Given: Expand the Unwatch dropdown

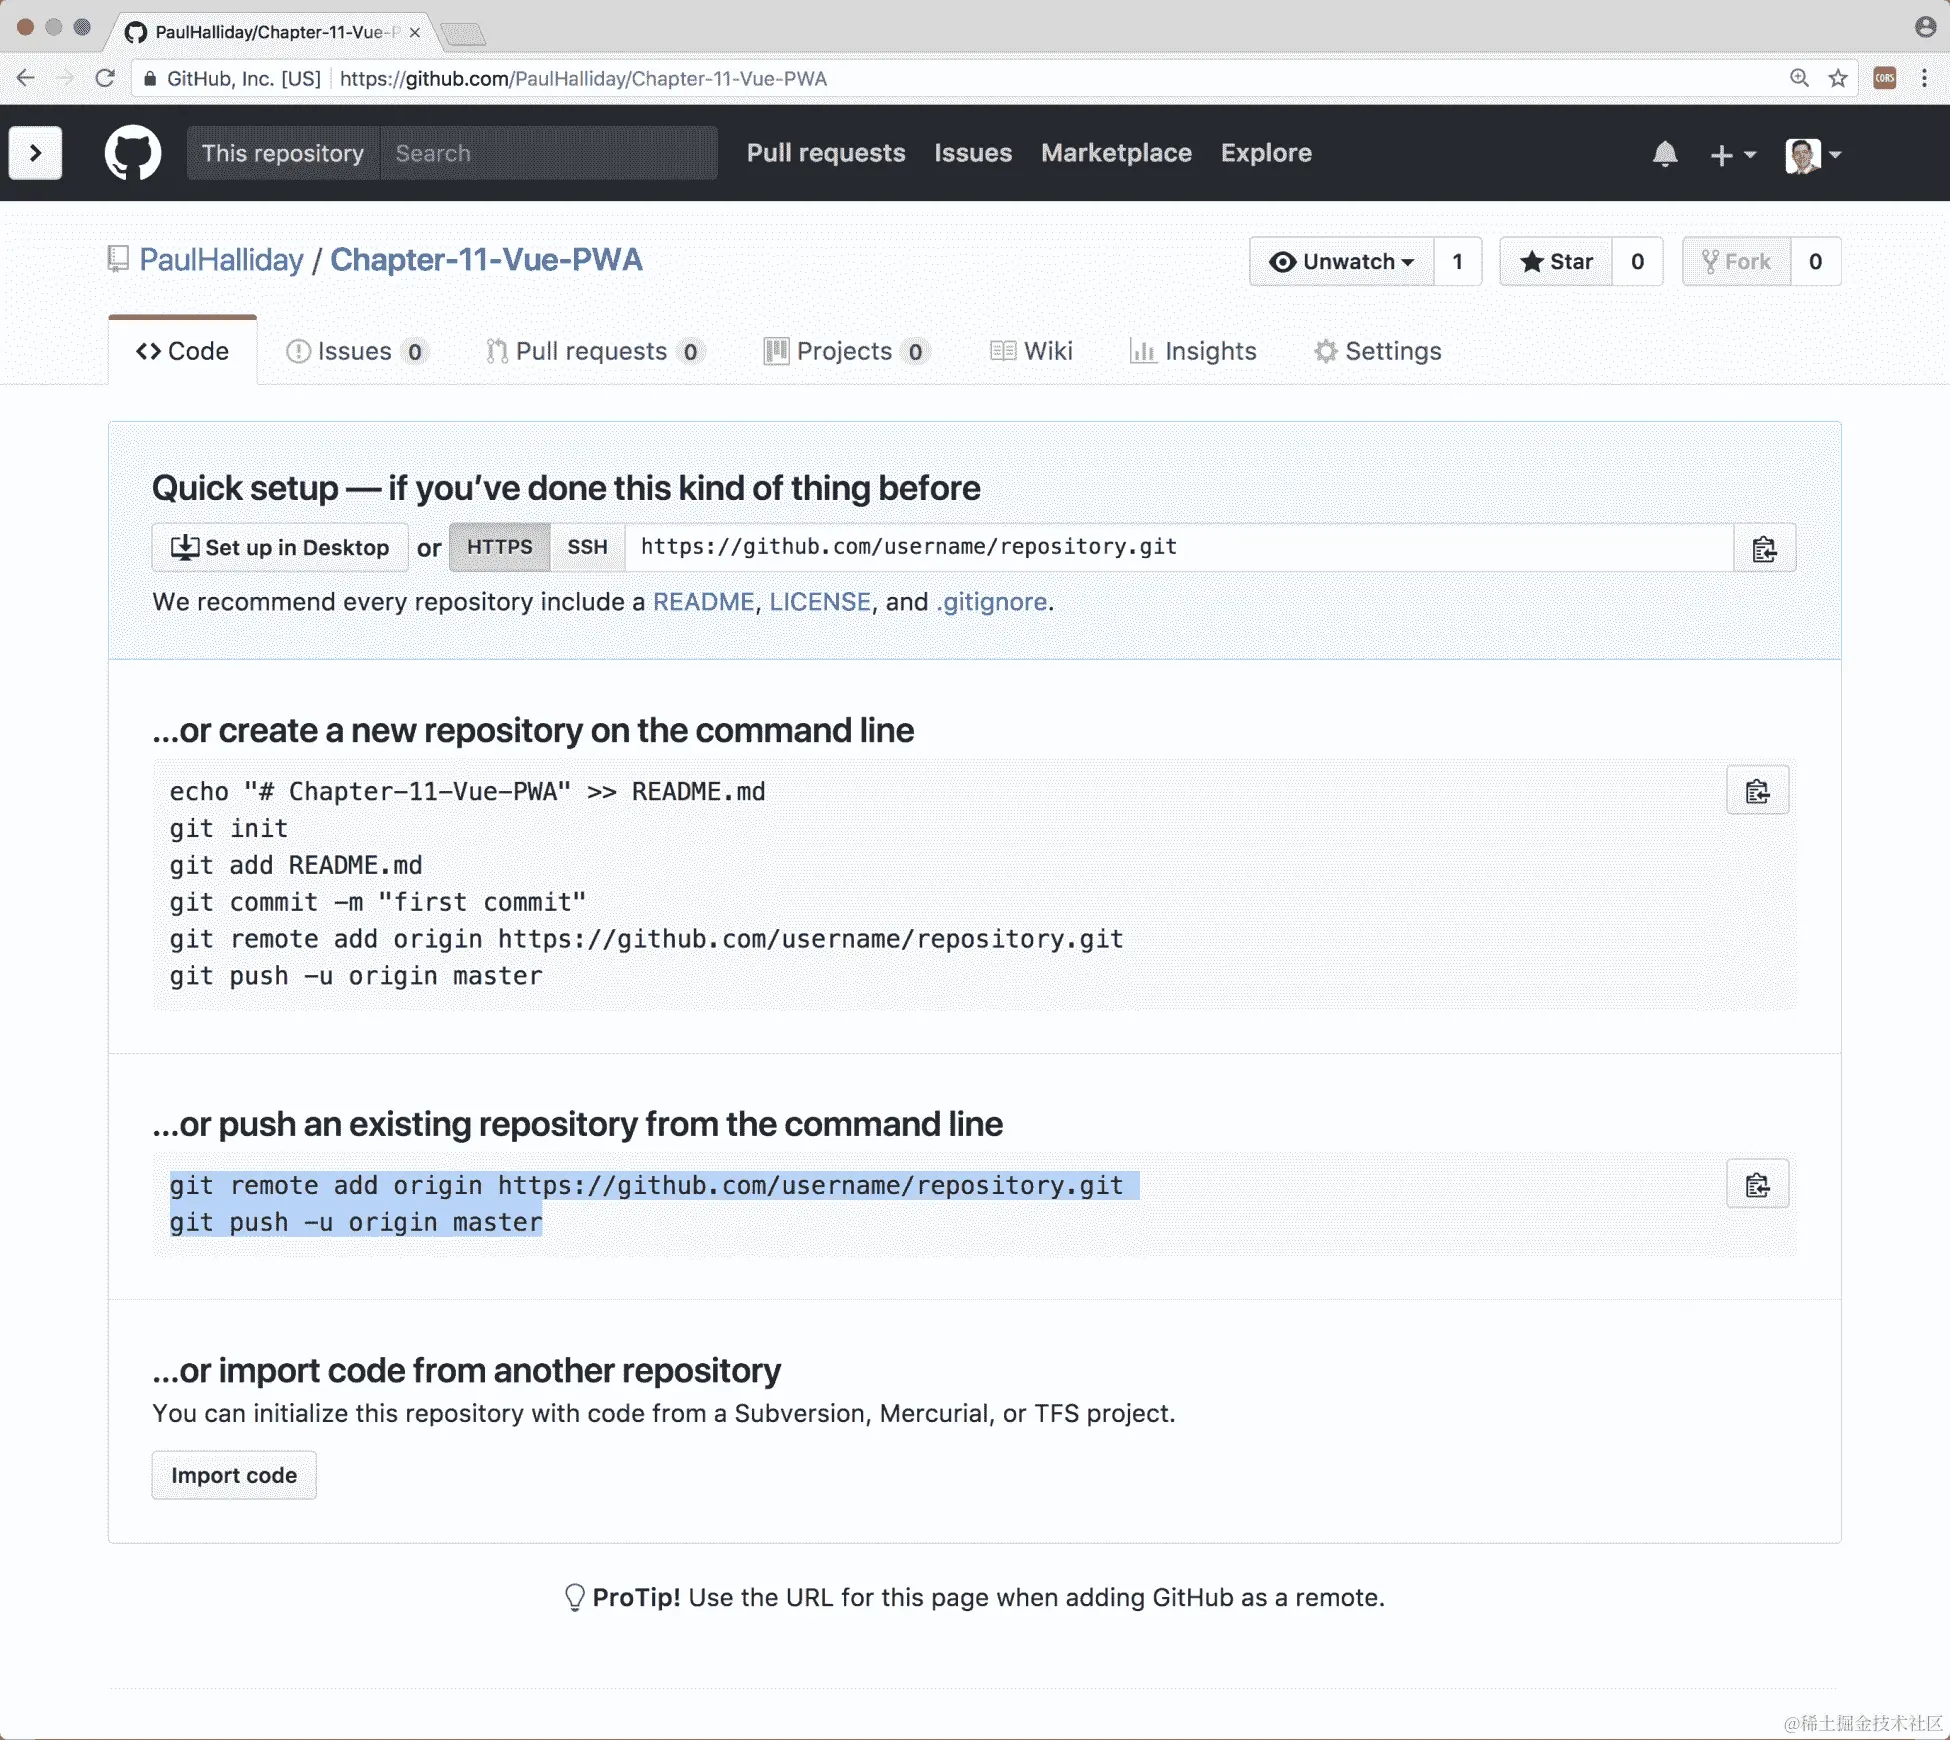Looking at the screenshot, I should [x=1342, y=262].
